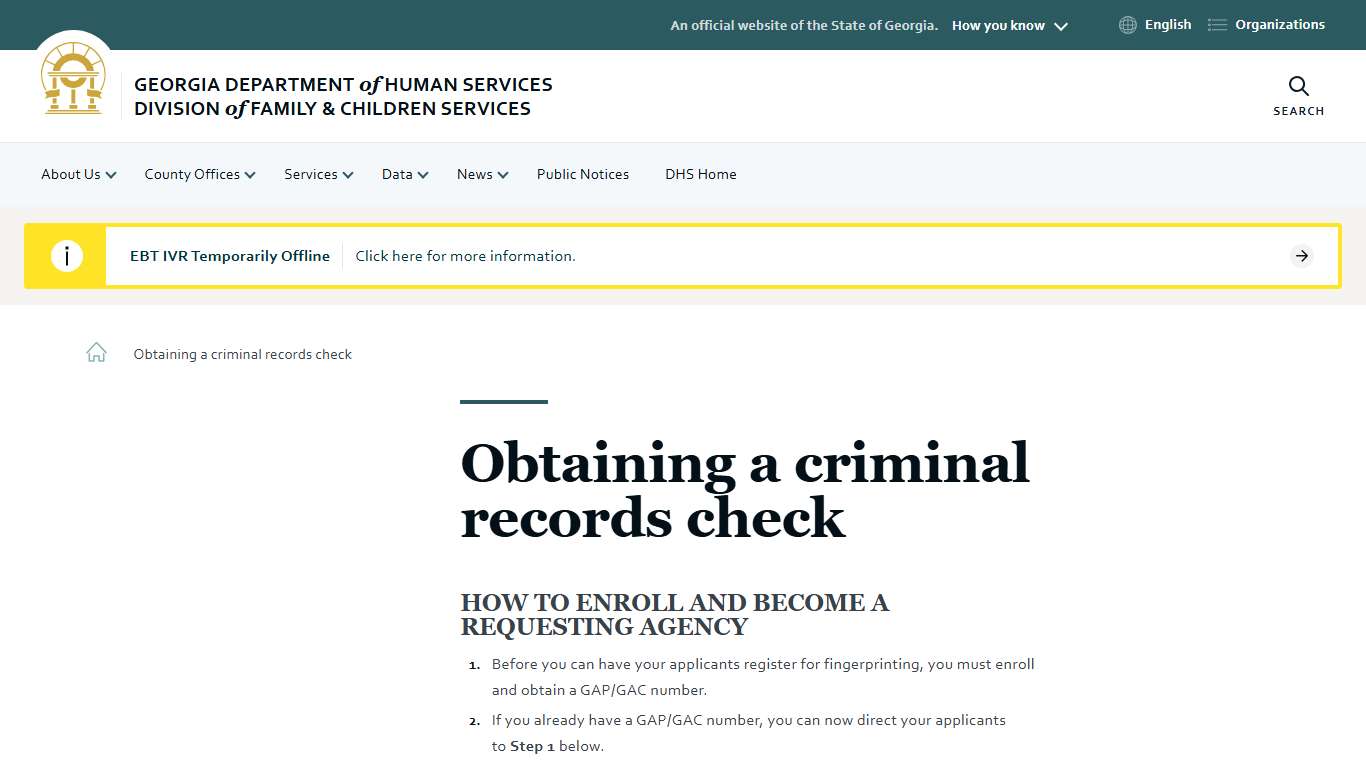The height and width of the screenshot is (768, 1366).
Task: Click the Organizations label
Action: pos(1282,24)
